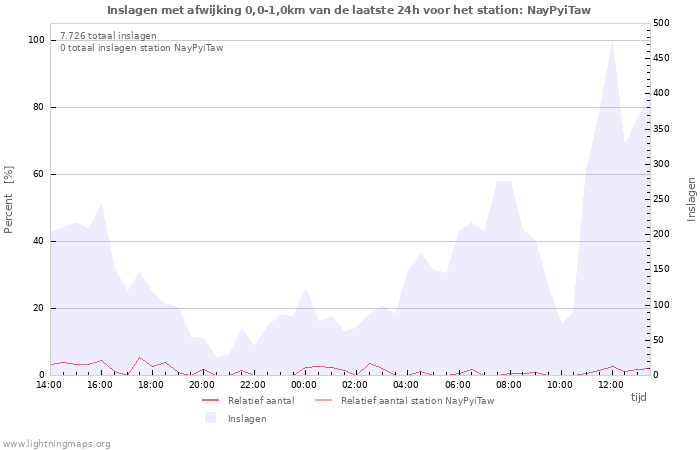The image size is (700, 450).
Task: Click the 500 Inslagen axis value
Action: point(661,23)
